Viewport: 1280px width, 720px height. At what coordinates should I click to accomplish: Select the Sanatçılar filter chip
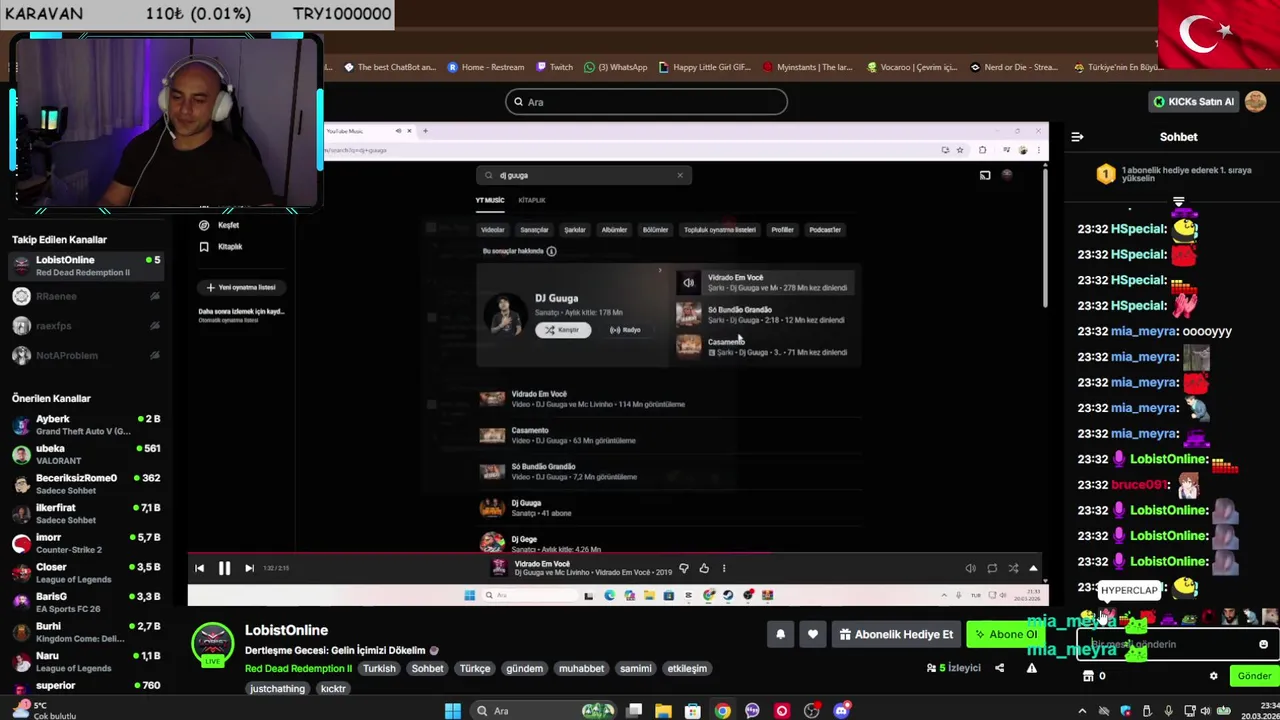click(x=534, y=230)
